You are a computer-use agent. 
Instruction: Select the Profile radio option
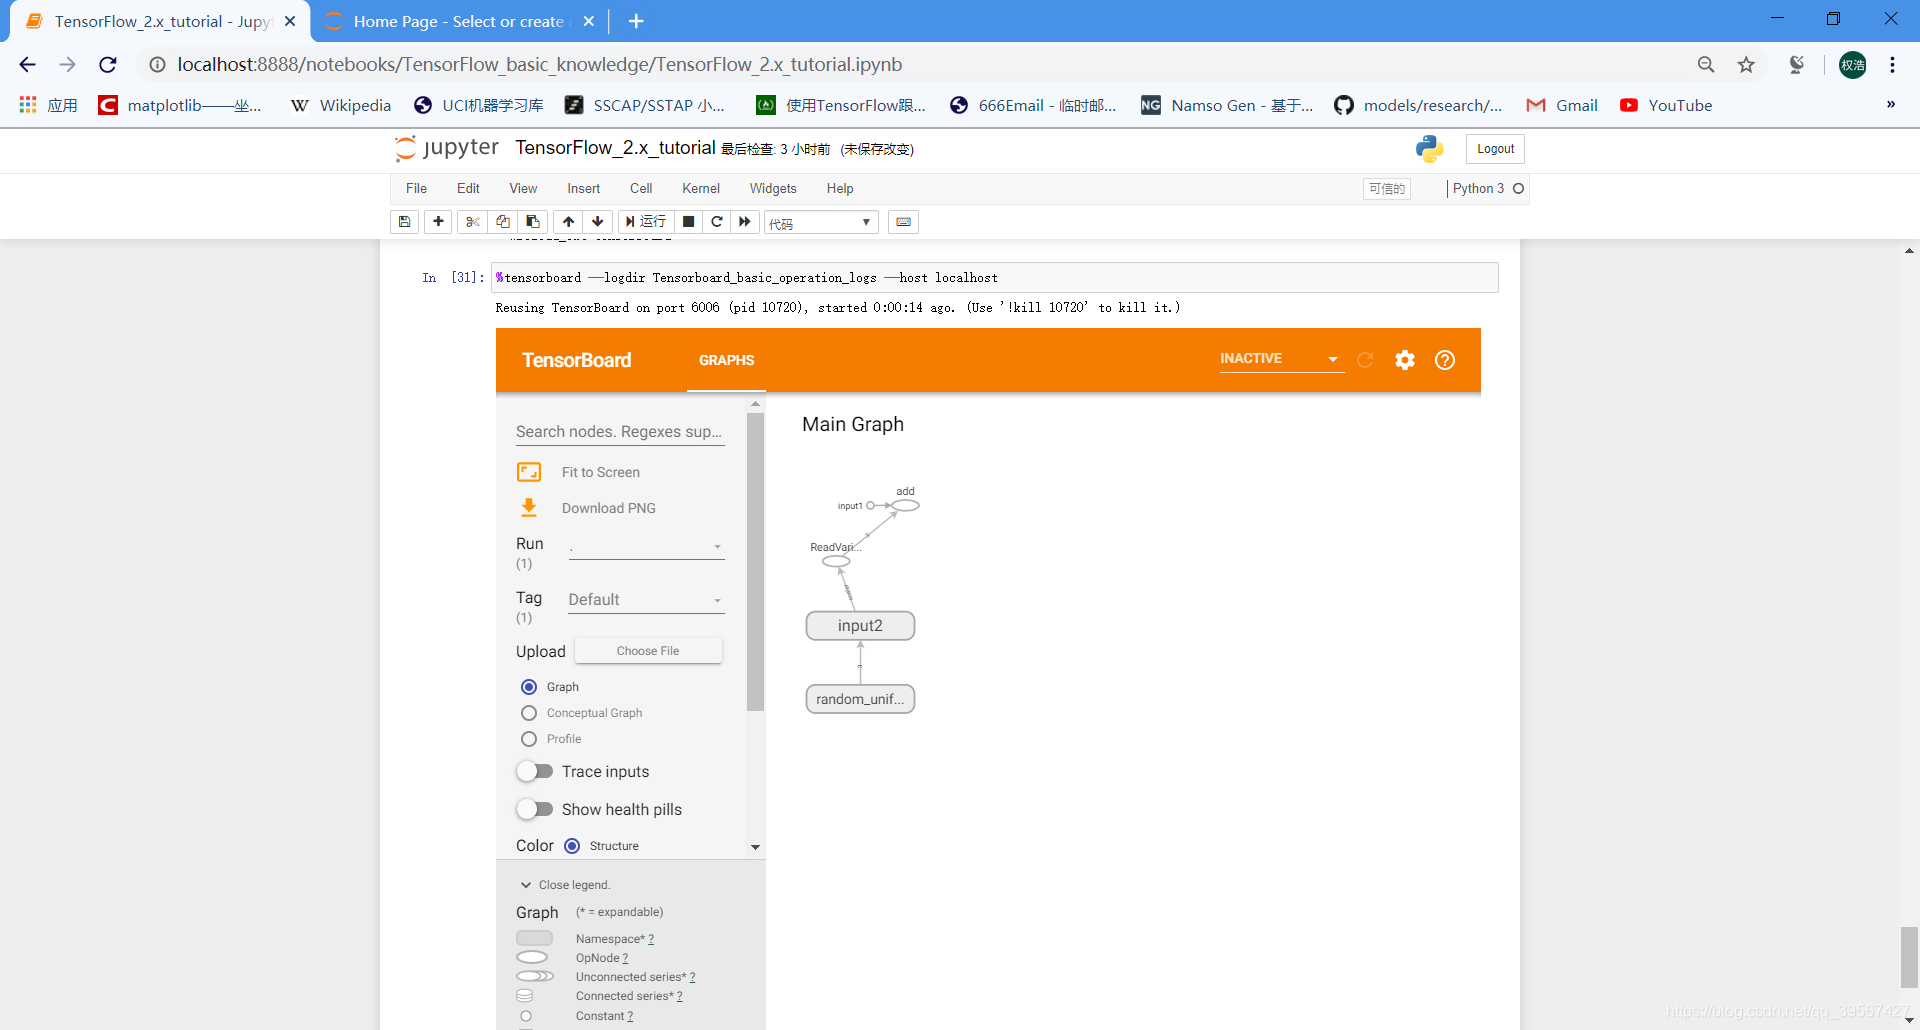pyautogui.click(x=529, y=739)
